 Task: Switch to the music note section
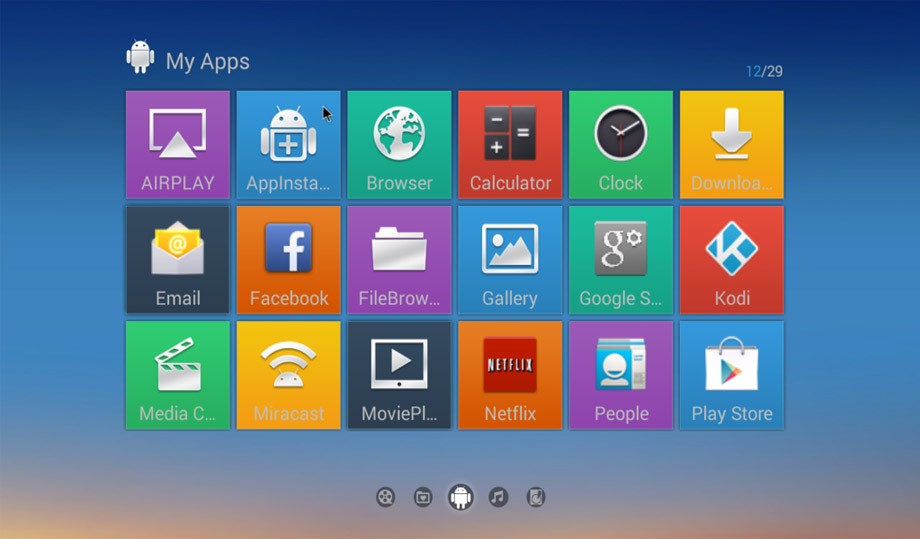tap(498, 497)
